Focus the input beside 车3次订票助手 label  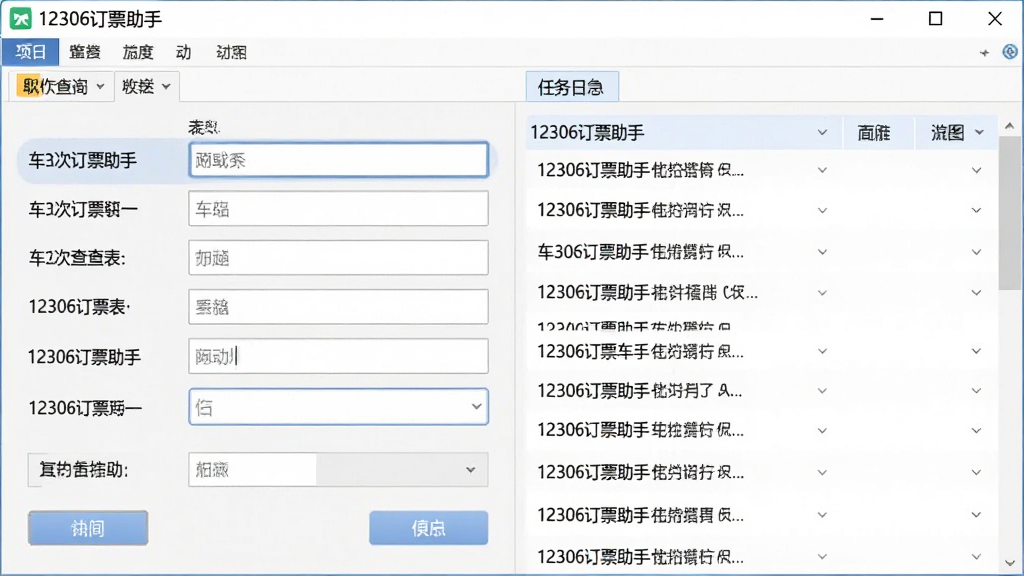[x=338, y=160]
